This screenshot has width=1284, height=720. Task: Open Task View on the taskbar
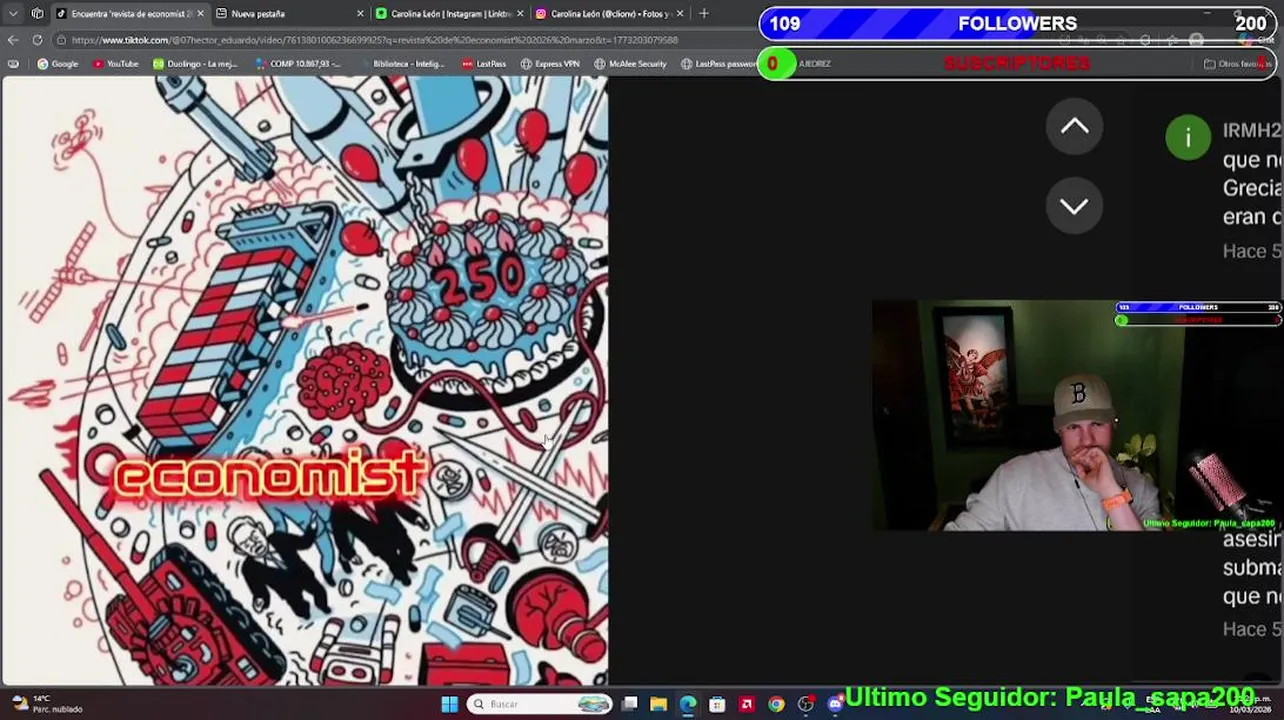point(630,704)
